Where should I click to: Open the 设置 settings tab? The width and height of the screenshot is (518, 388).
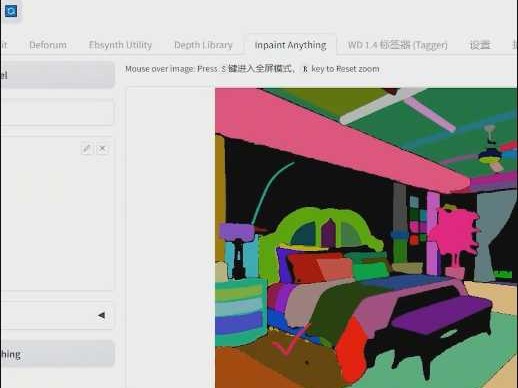click(x=480, y=45)
